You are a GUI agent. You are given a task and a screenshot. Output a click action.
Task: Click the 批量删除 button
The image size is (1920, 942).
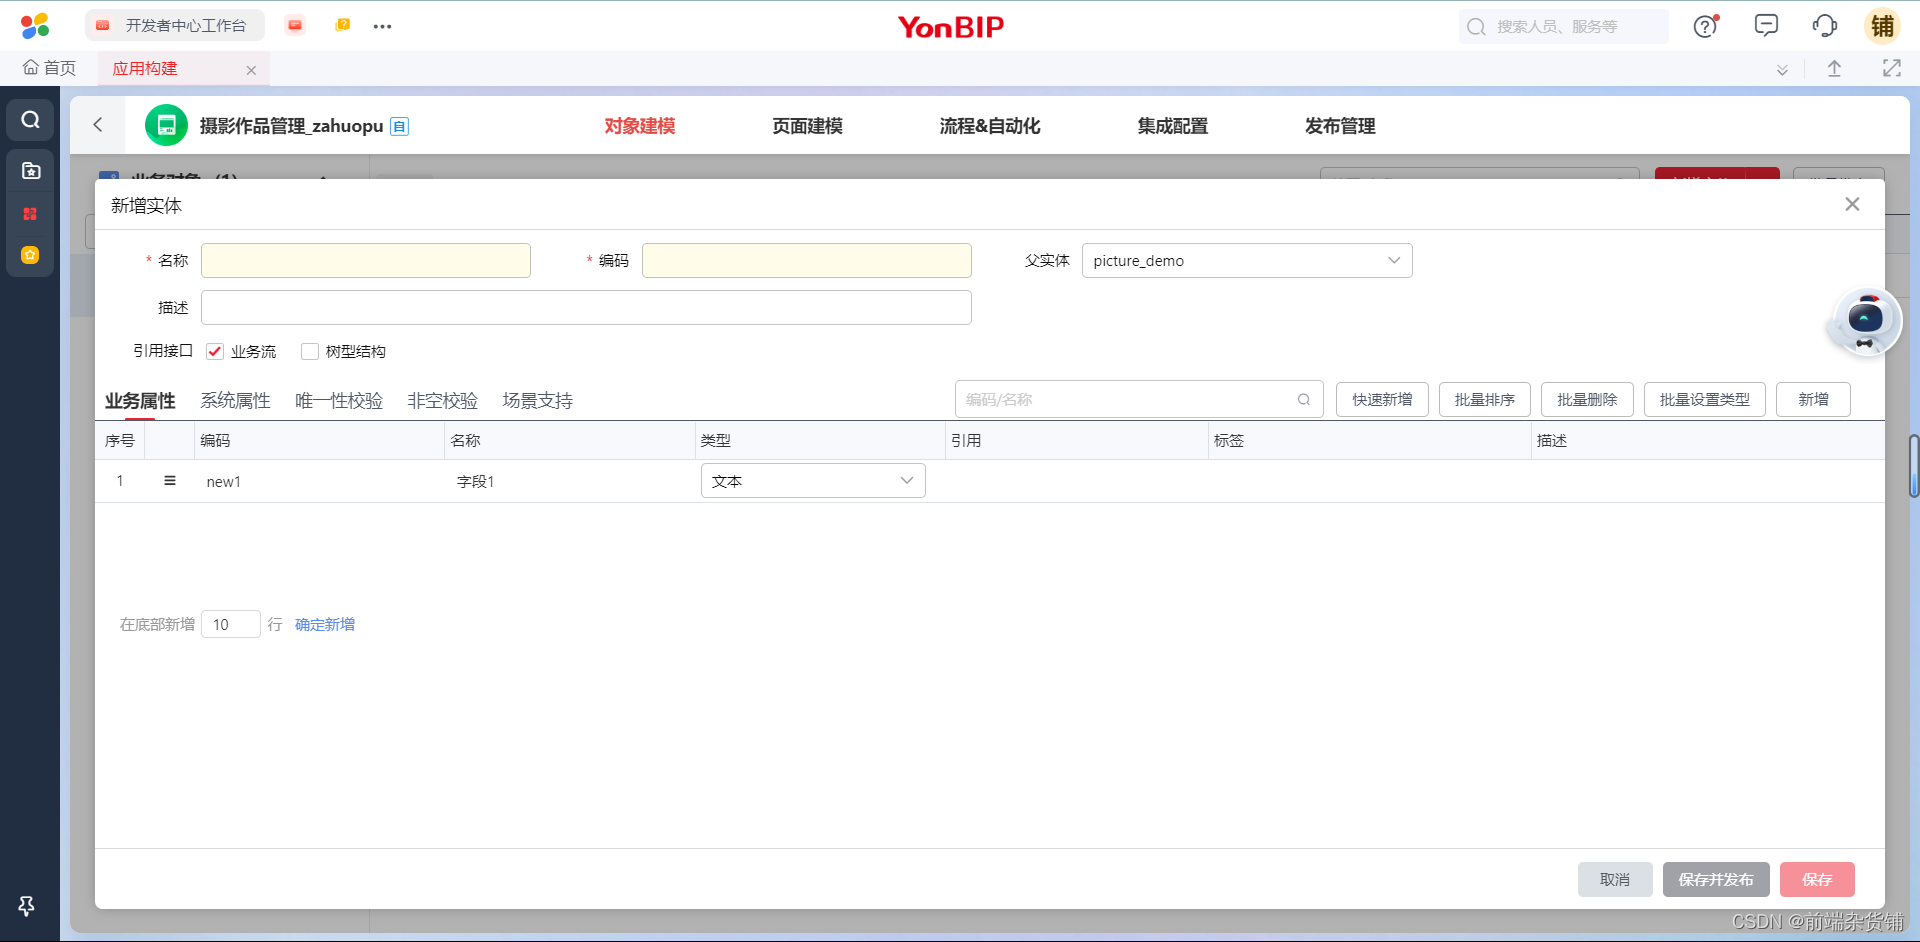coord(1587,400)
